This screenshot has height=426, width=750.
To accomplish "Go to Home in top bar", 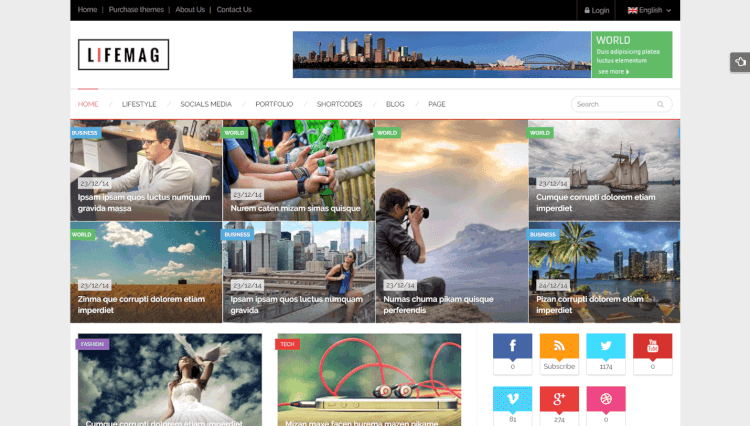I will pos(87,10).
